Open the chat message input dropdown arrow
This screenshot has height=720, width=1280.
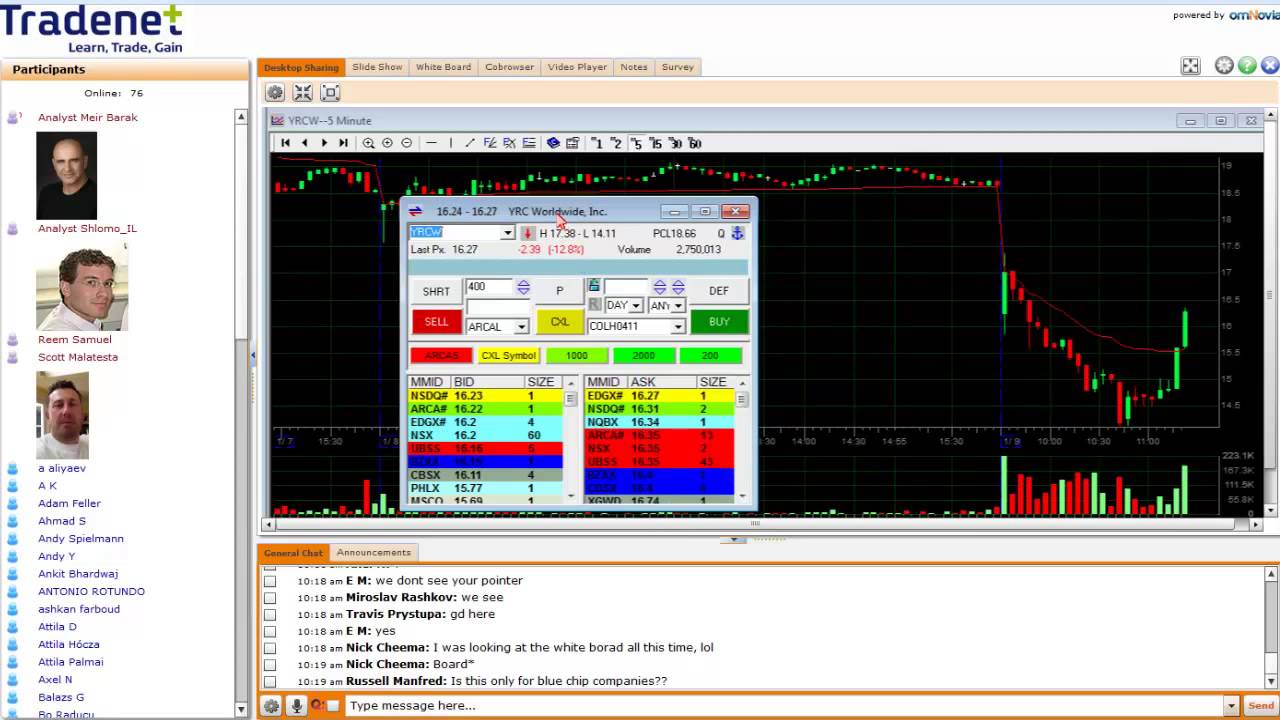tap(1231, 706)
